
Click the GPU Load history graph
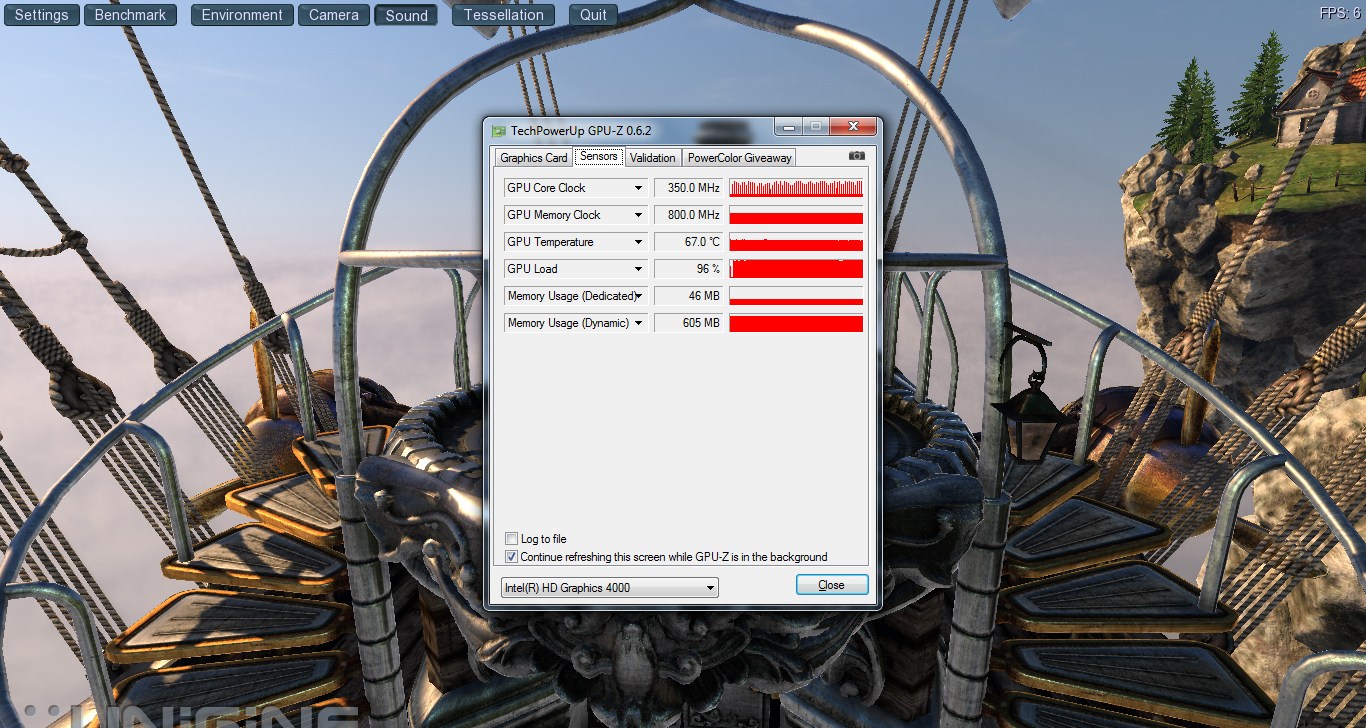click(796, 269)
